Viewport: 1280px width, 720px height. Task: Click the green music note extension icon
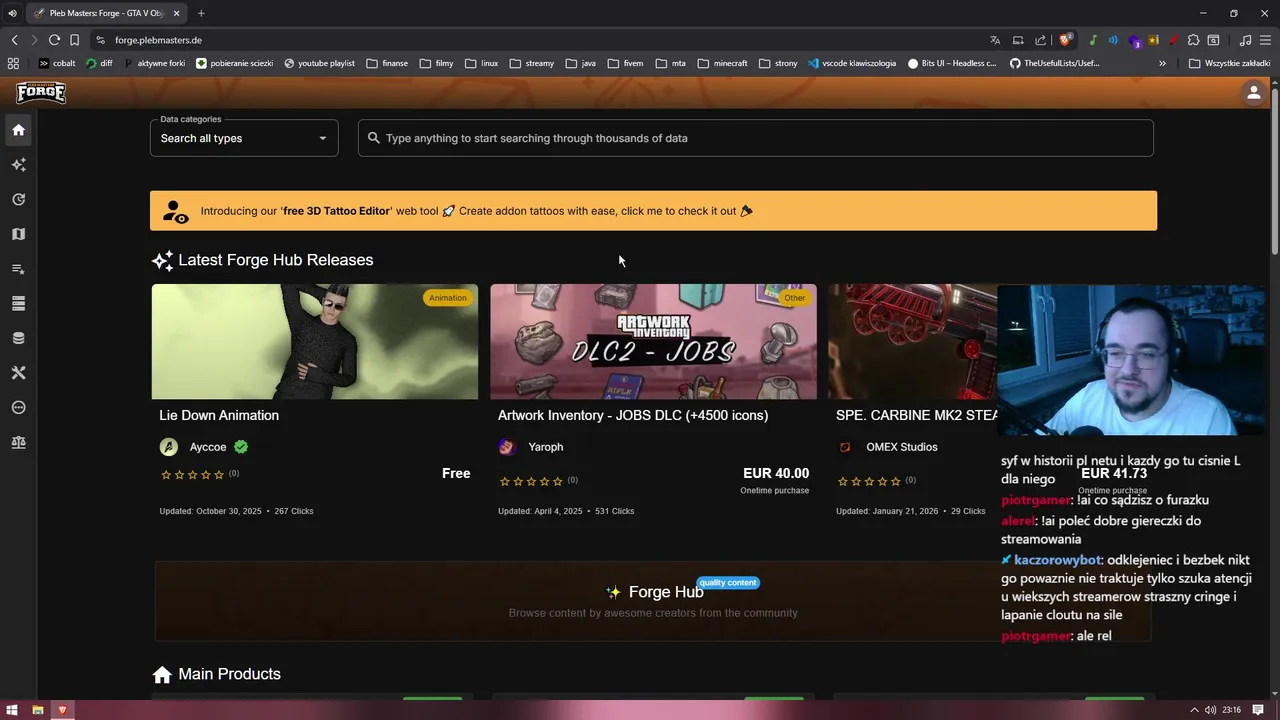(1093, 40)
